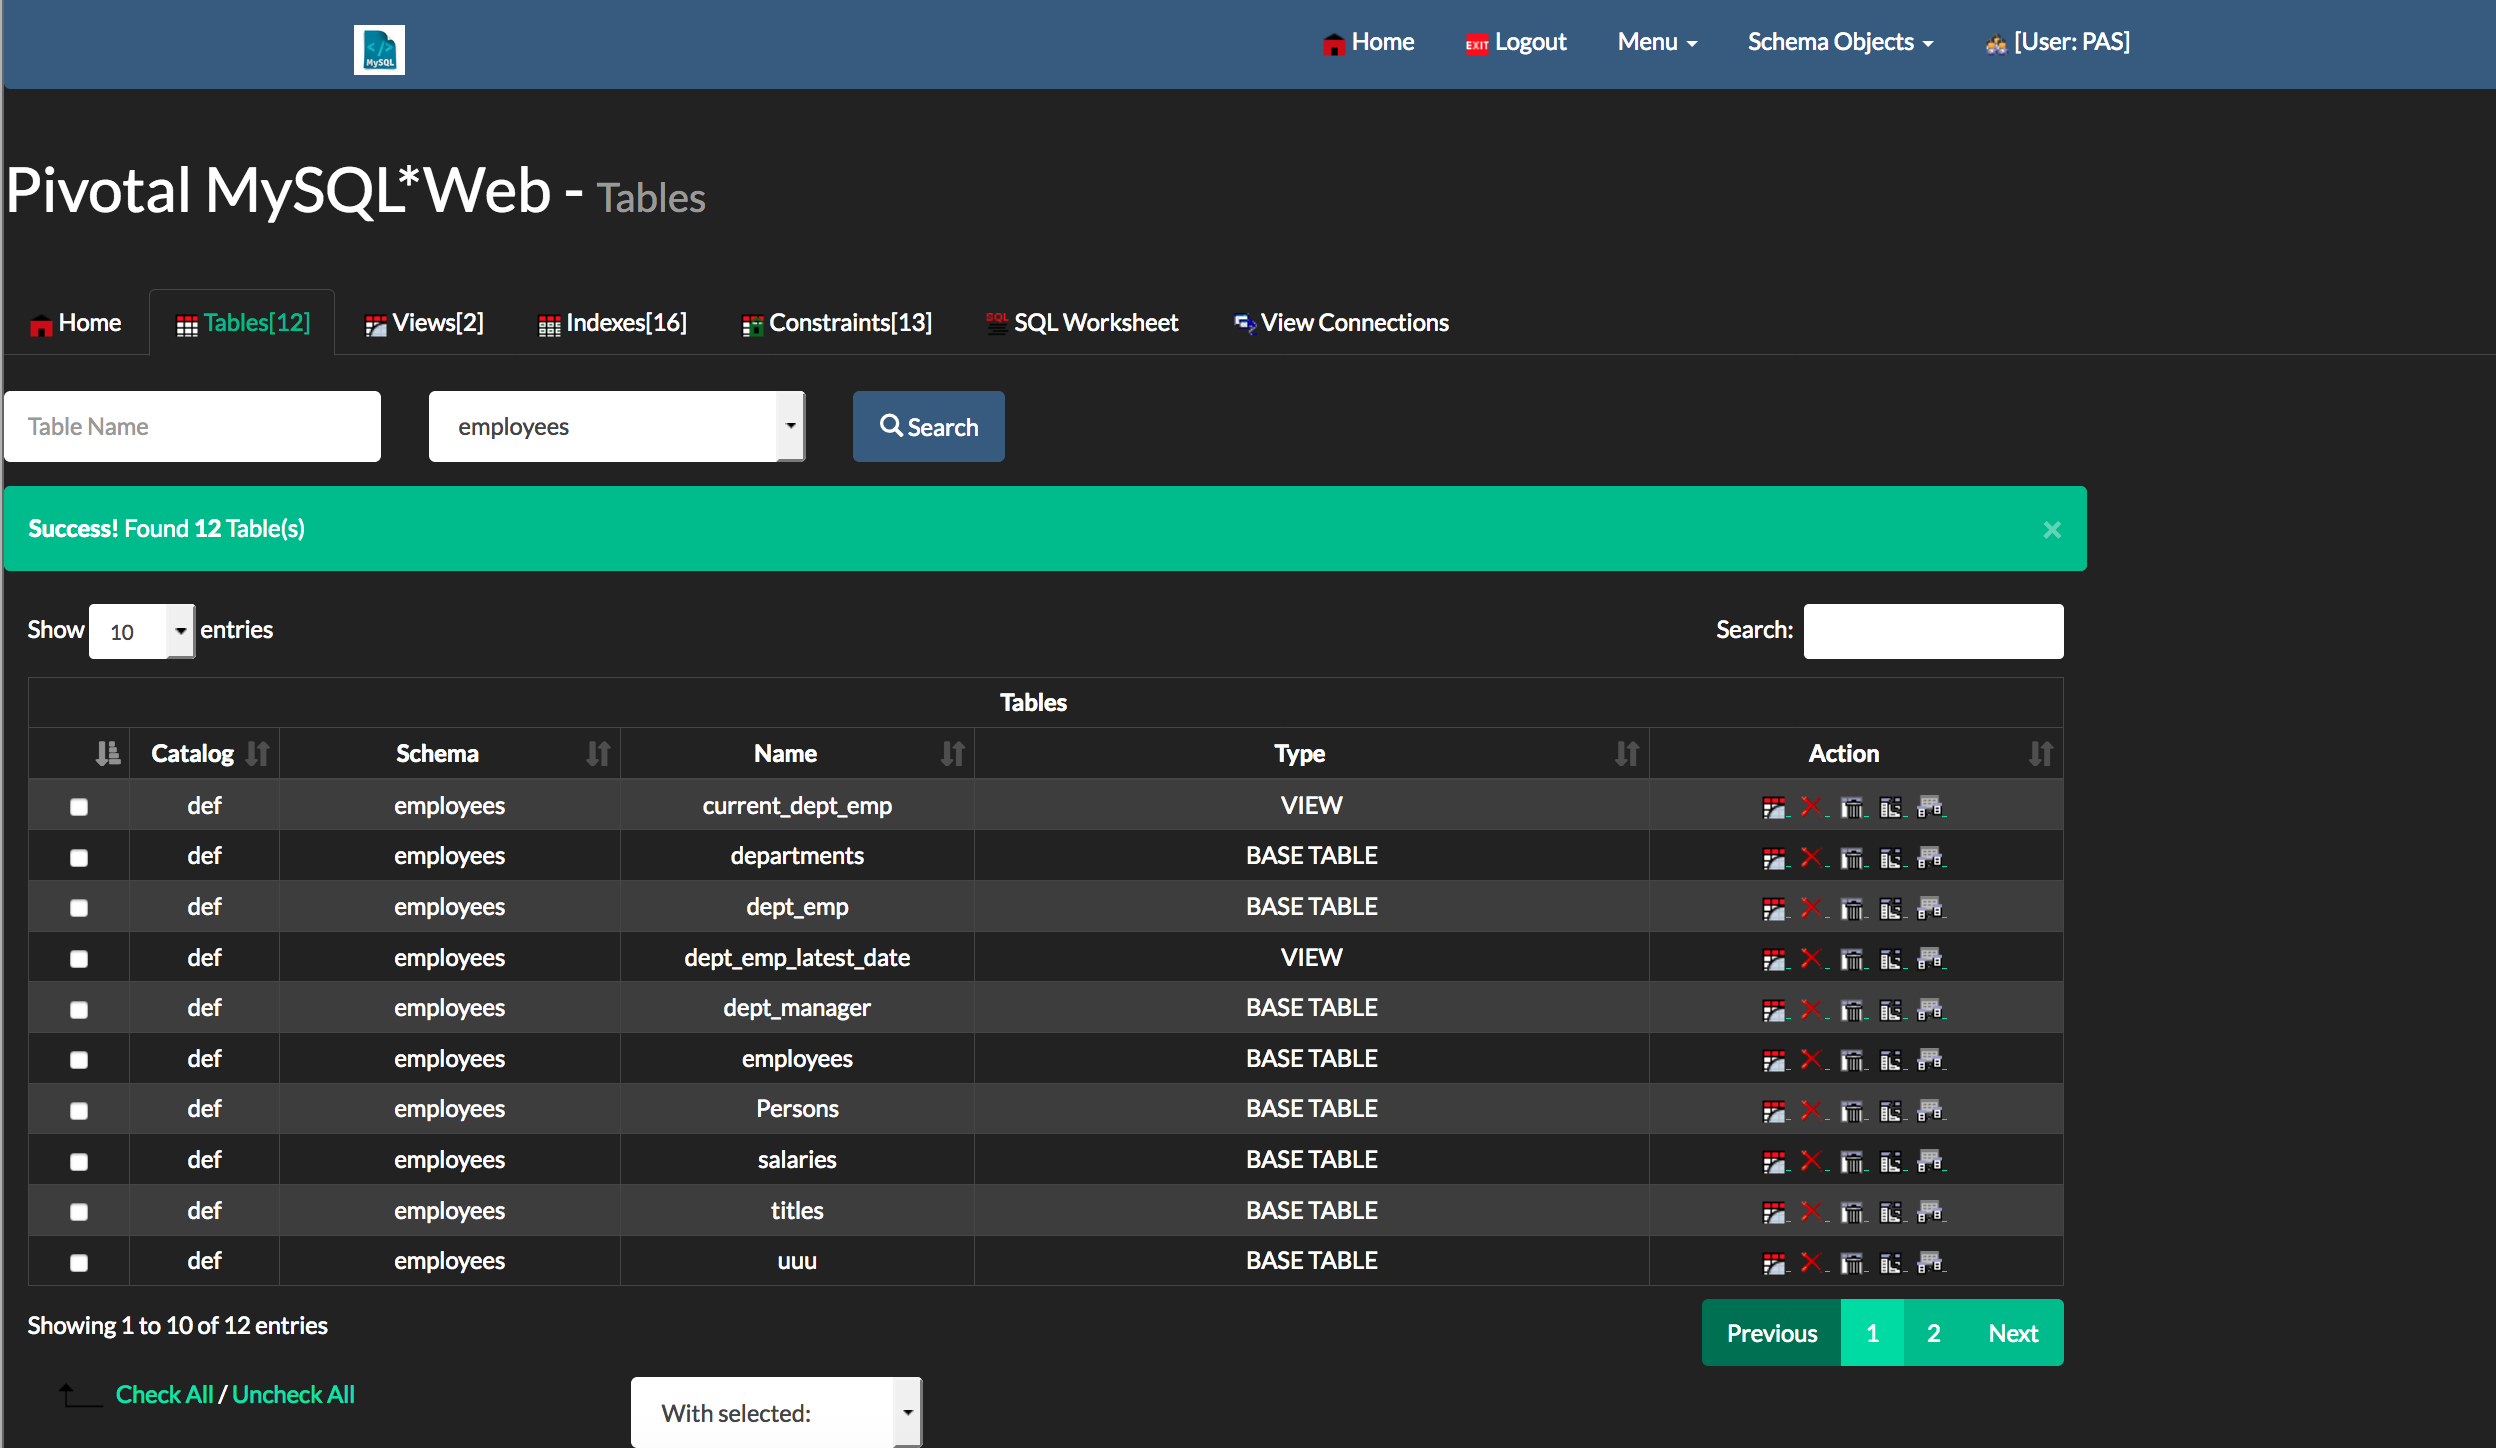Tick the checkbox for dept_manager
Viewport: 2496px width, 1448px height.
coord(79,1010)
